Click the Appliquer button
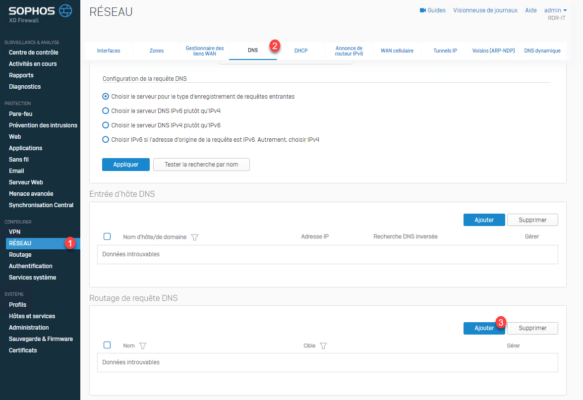The height and width of the screenshot is (400, 583). pyautogui.click(x=126, y=165)
